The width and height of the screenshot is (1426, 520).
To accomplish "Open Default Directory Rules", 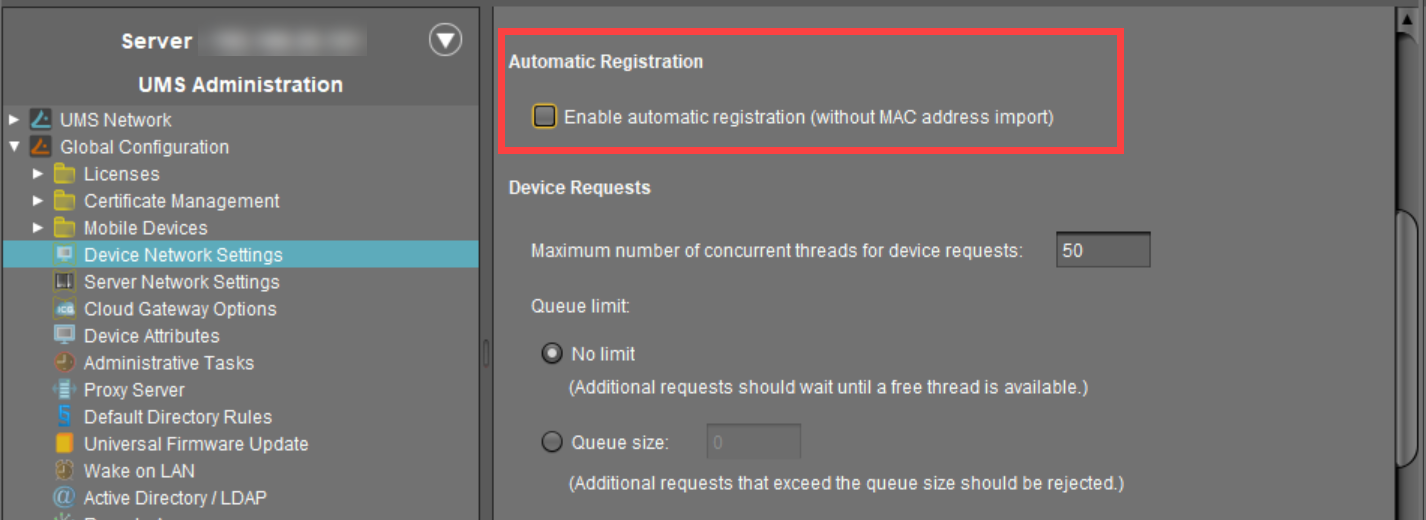I will [x=177, y=417].
